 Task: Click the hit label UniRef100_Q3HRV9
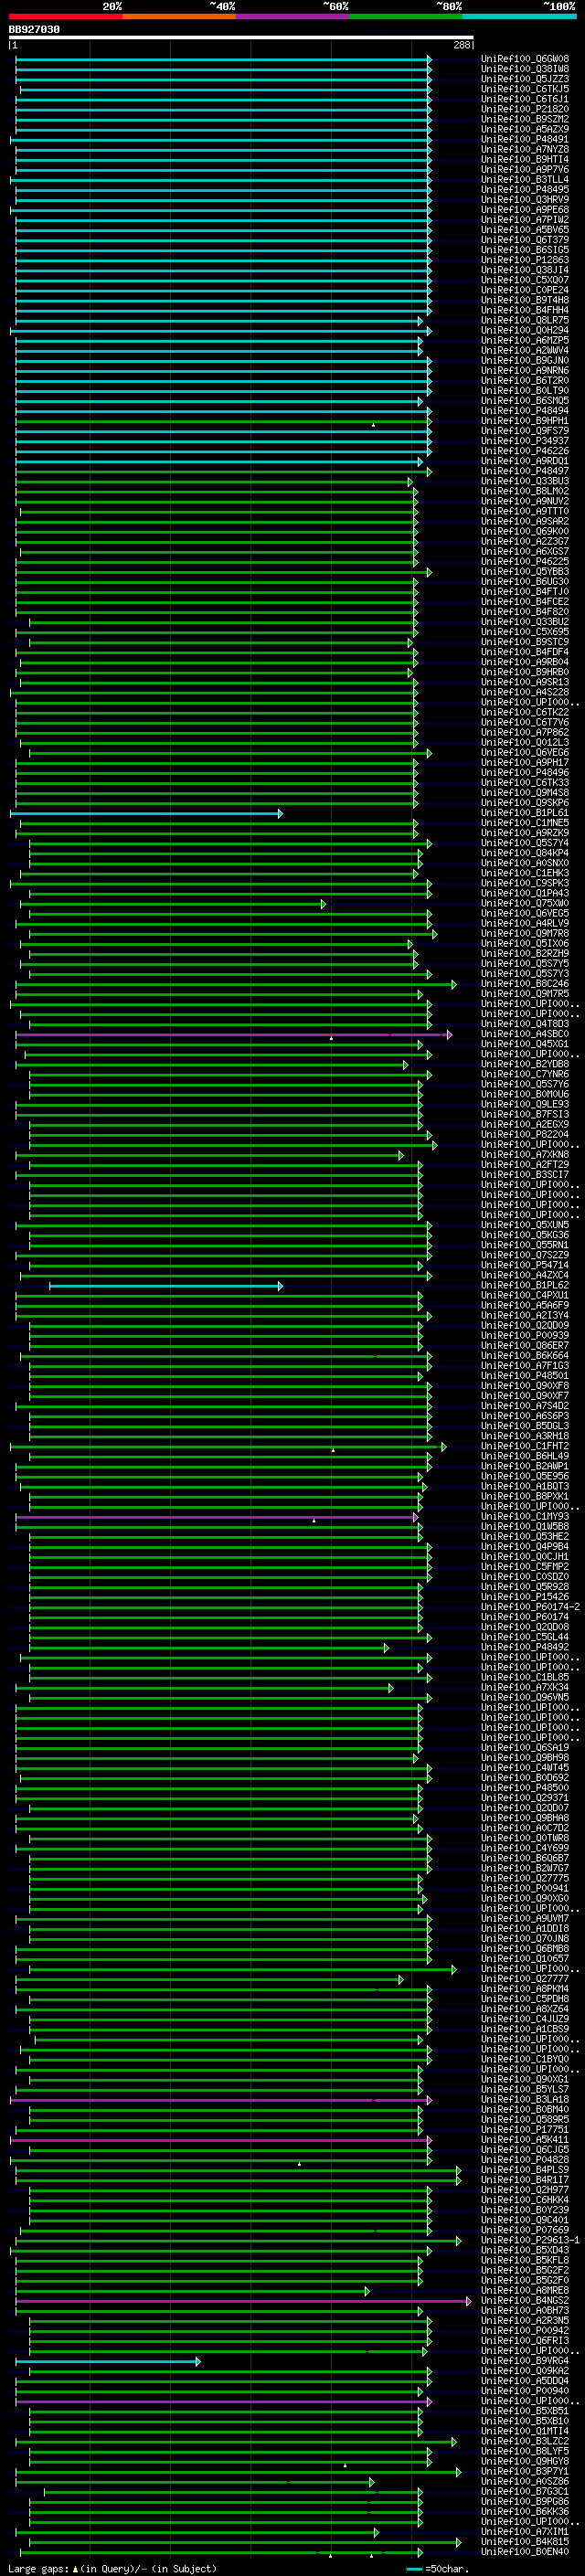pos(525,200)
